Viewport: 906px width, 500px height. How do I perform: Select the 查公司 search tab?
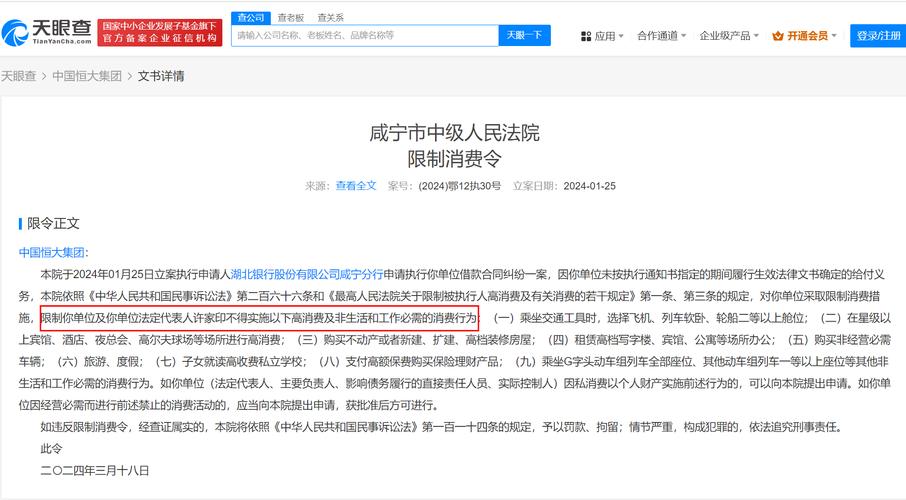coord(251,18)
